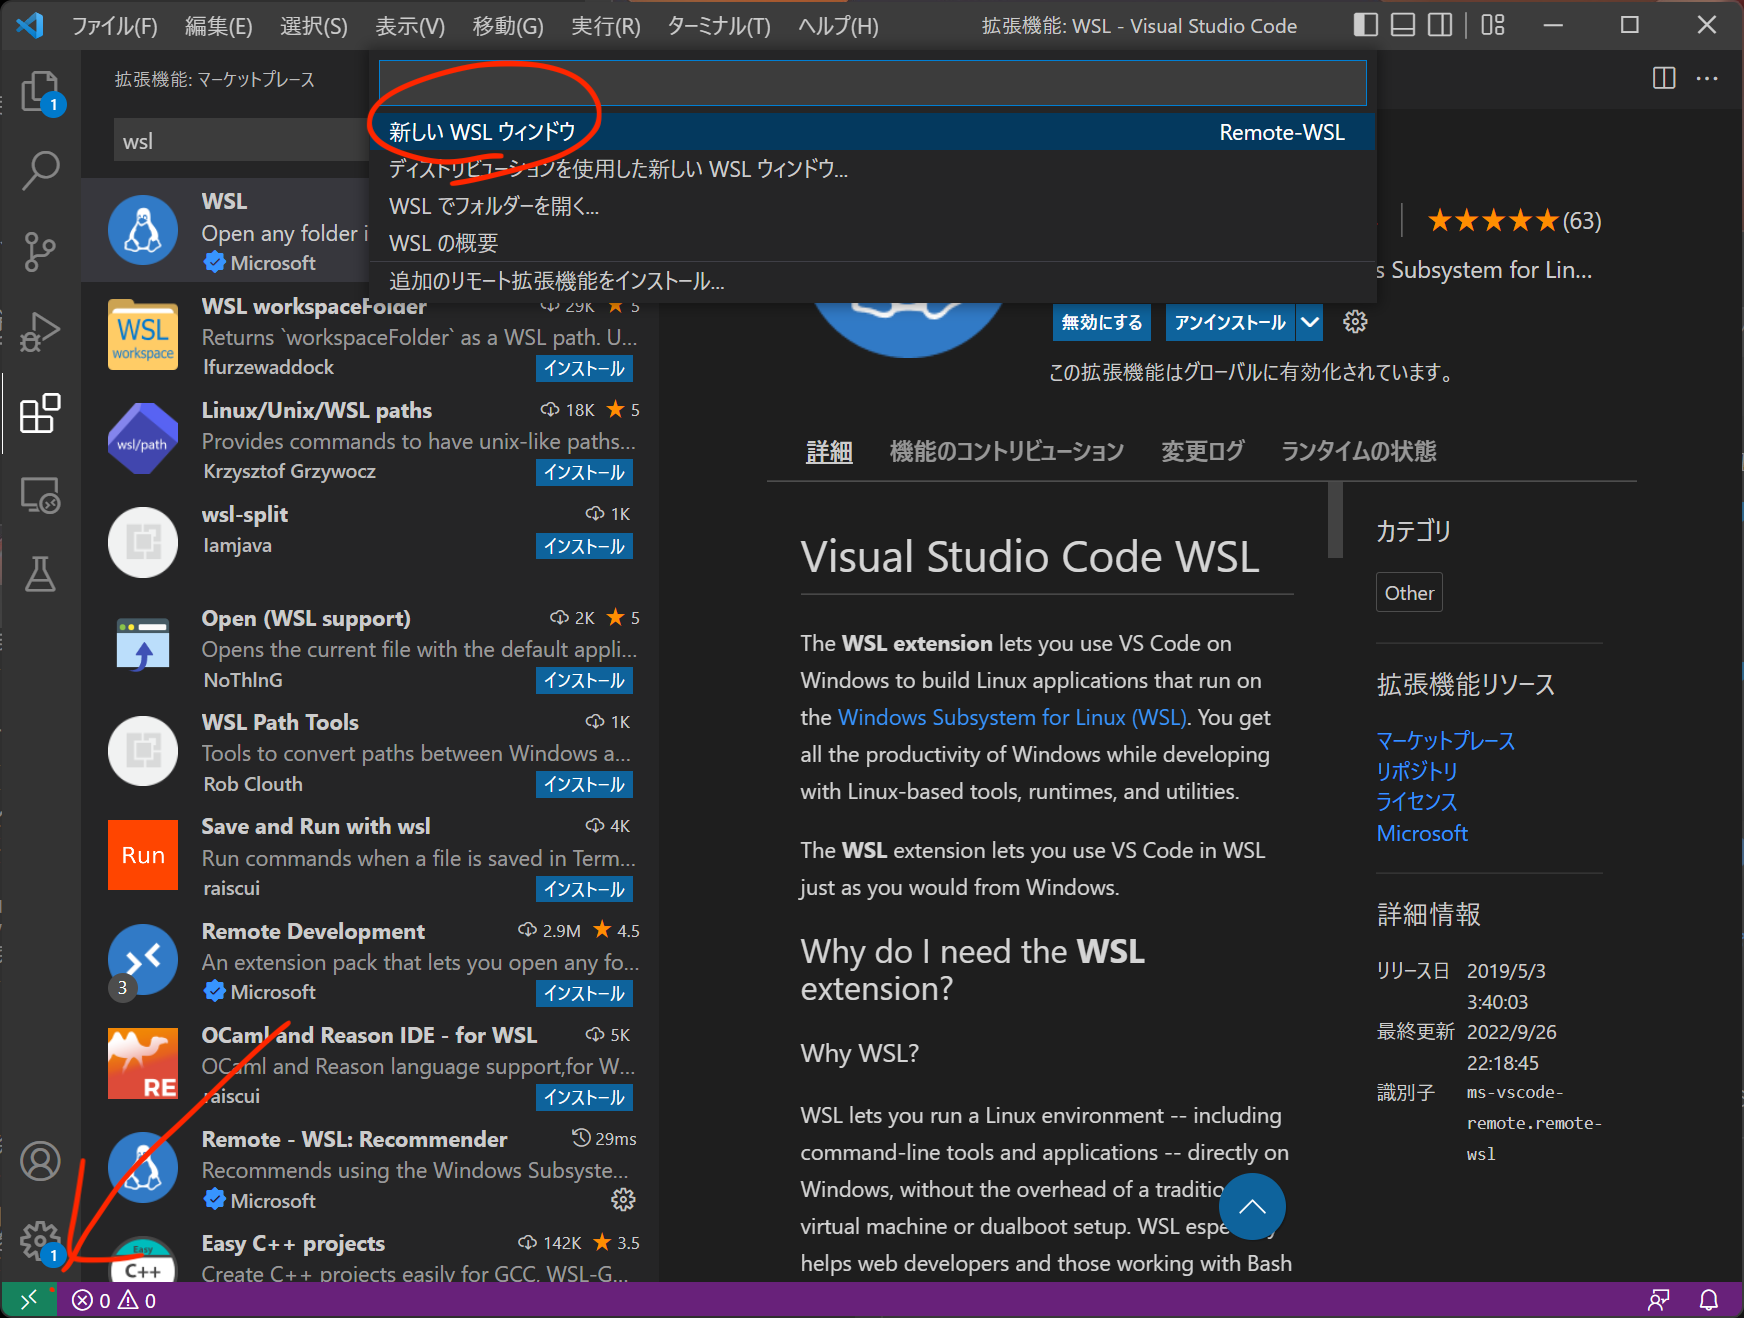Open Run and Debug view

tap(40, 332)
